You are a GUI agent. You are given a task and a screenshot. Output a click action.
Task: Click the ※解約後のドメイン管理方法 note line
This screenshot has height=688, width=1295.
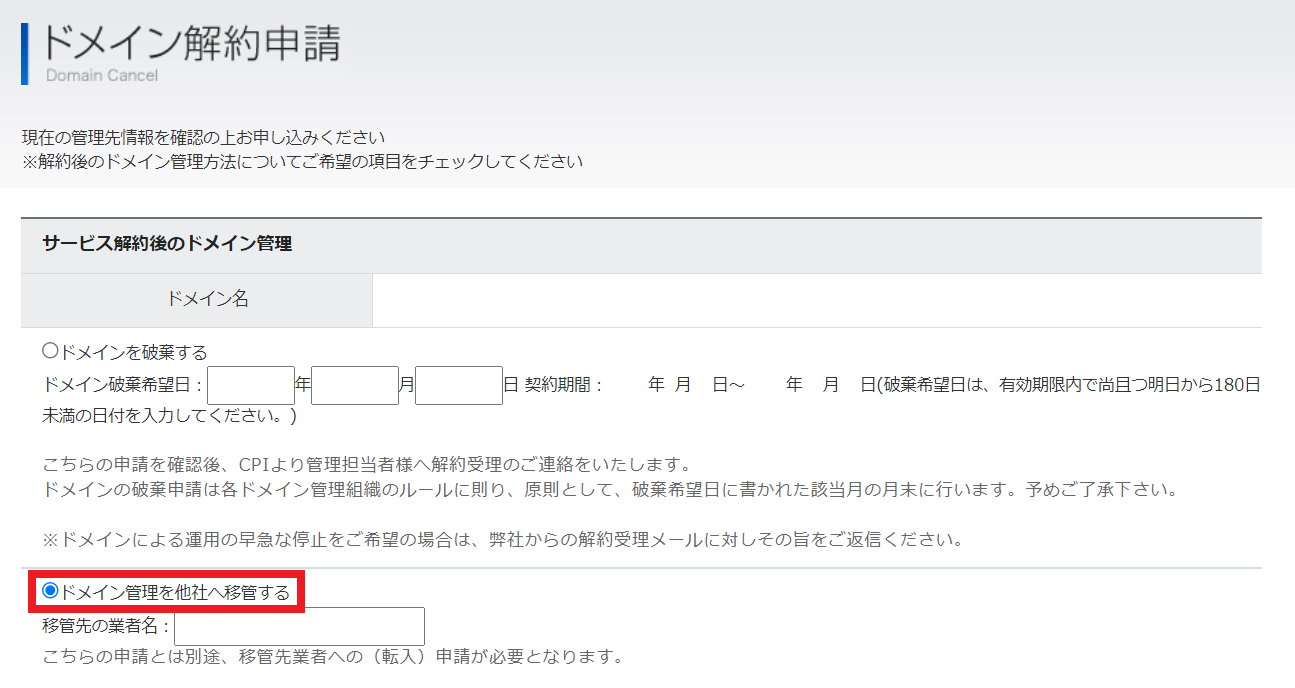(x=302, y=161)
